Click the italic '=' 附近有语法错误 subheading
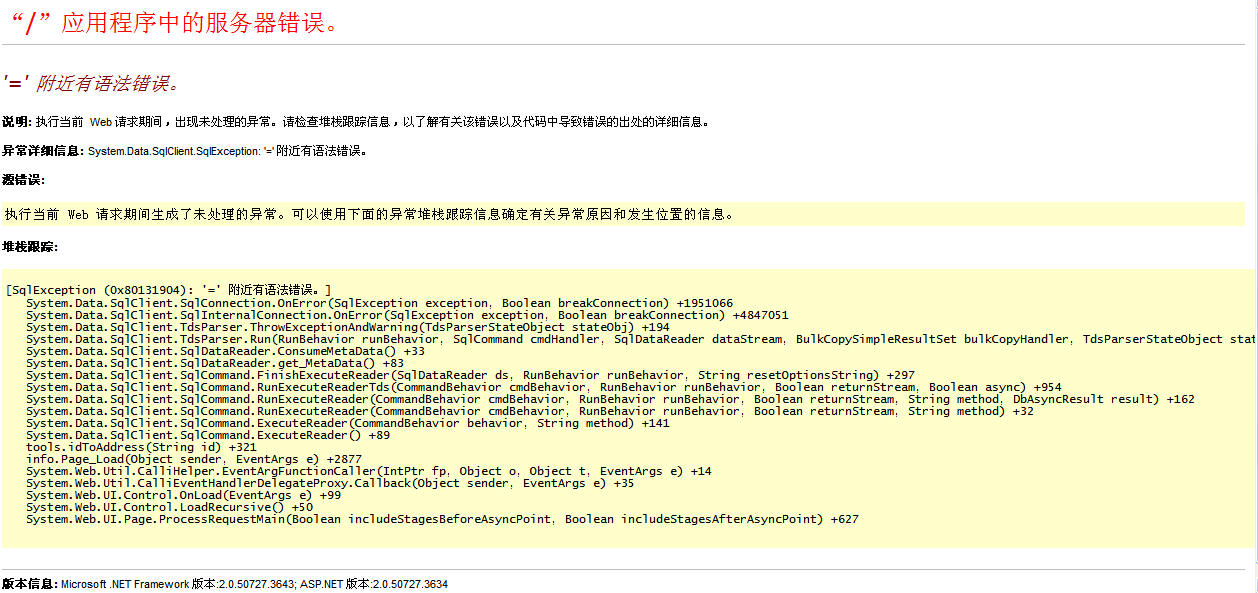The height and width of the screenshot is (593, 1258). 92,83
